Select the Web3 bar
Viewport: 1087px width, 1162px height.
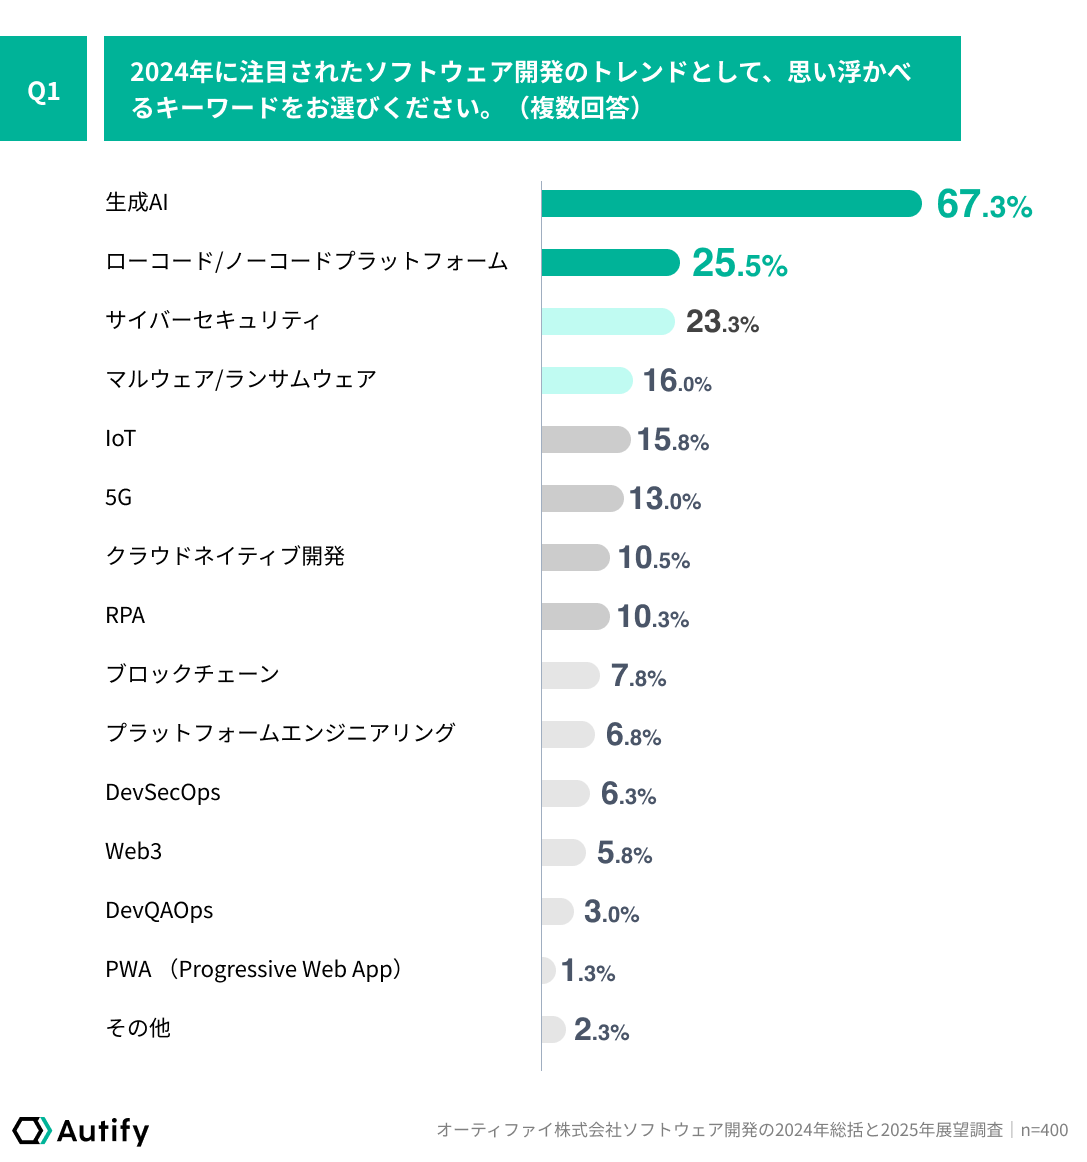point(564,852)
